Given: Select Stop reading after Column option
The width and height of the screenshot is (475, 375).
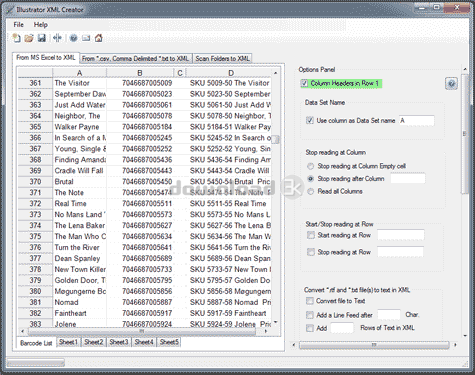Looking at the screenshot, I should tap(311, 179).
